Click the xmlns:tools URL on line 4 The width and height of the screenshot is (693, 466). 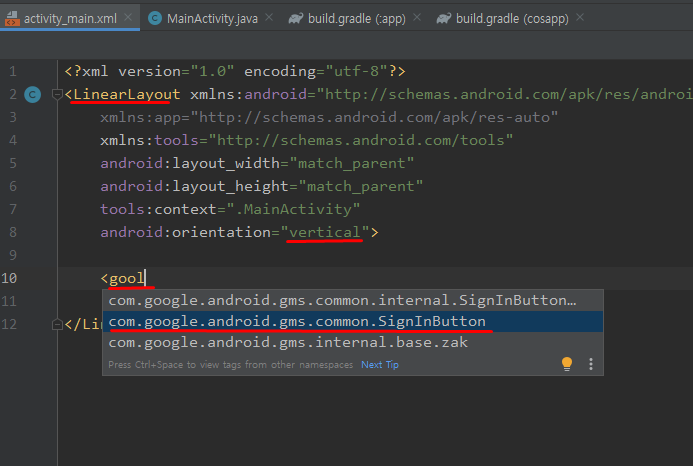pos(361,141)
